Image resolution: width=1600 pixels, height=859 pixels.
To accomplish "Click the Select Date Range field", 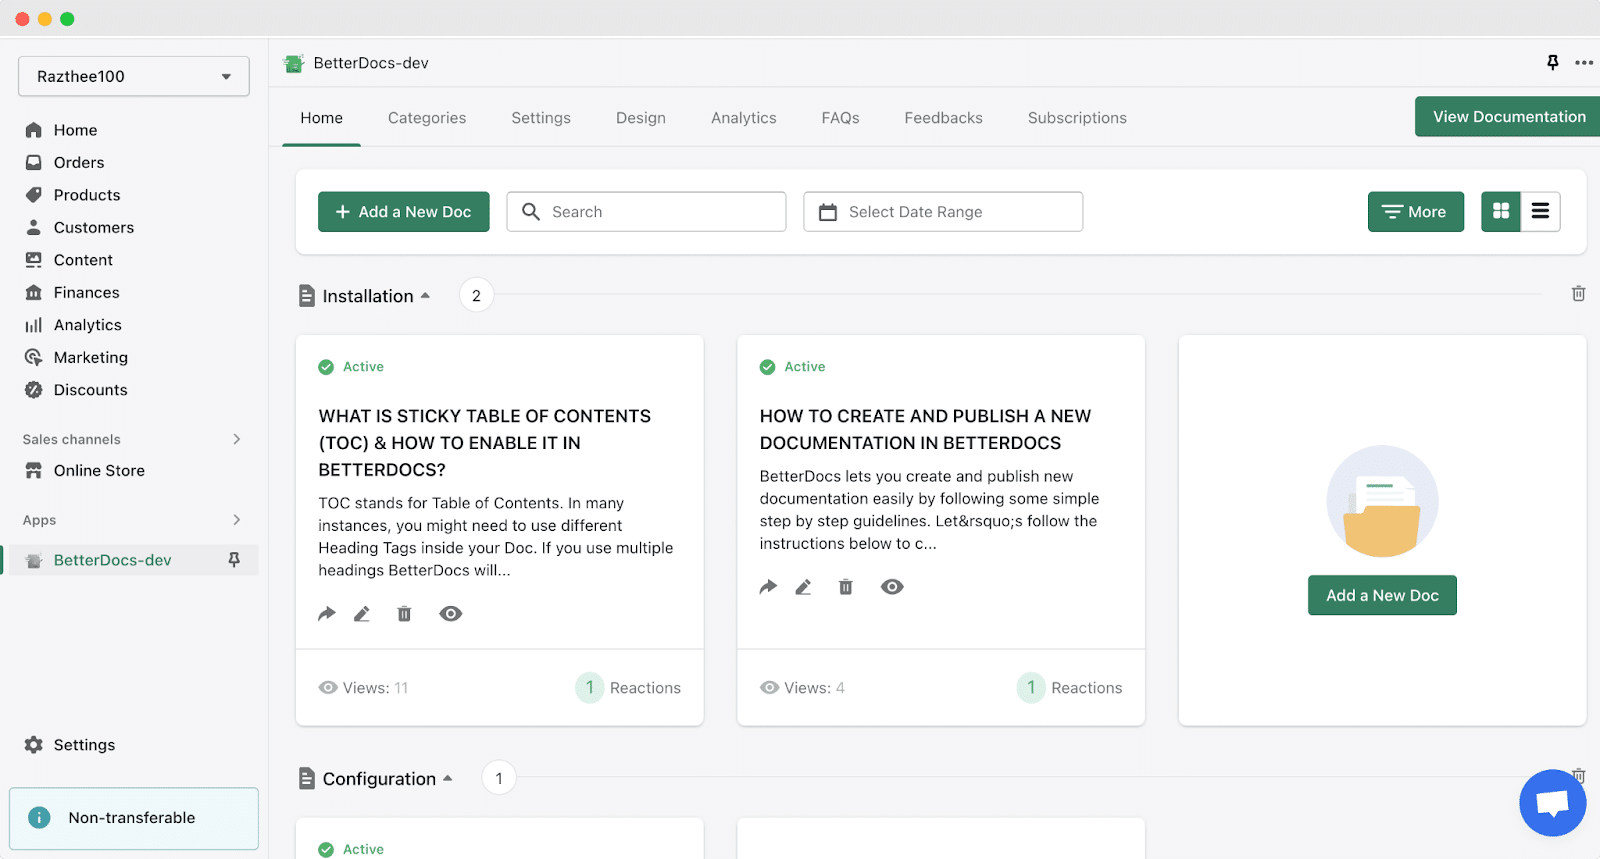I will tap(943, 212).
